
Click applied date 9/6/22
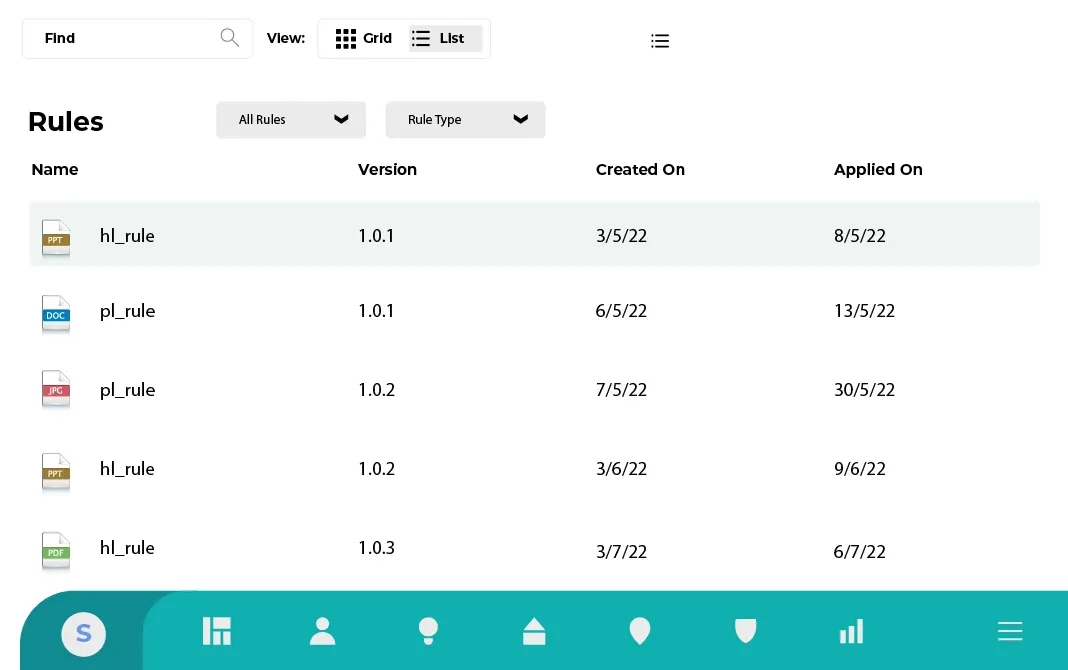tap(860, 469)
